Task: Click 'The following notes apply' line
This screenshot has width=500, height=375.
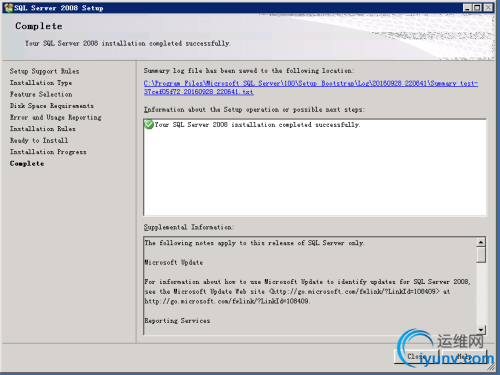Action: click(254, 243)
